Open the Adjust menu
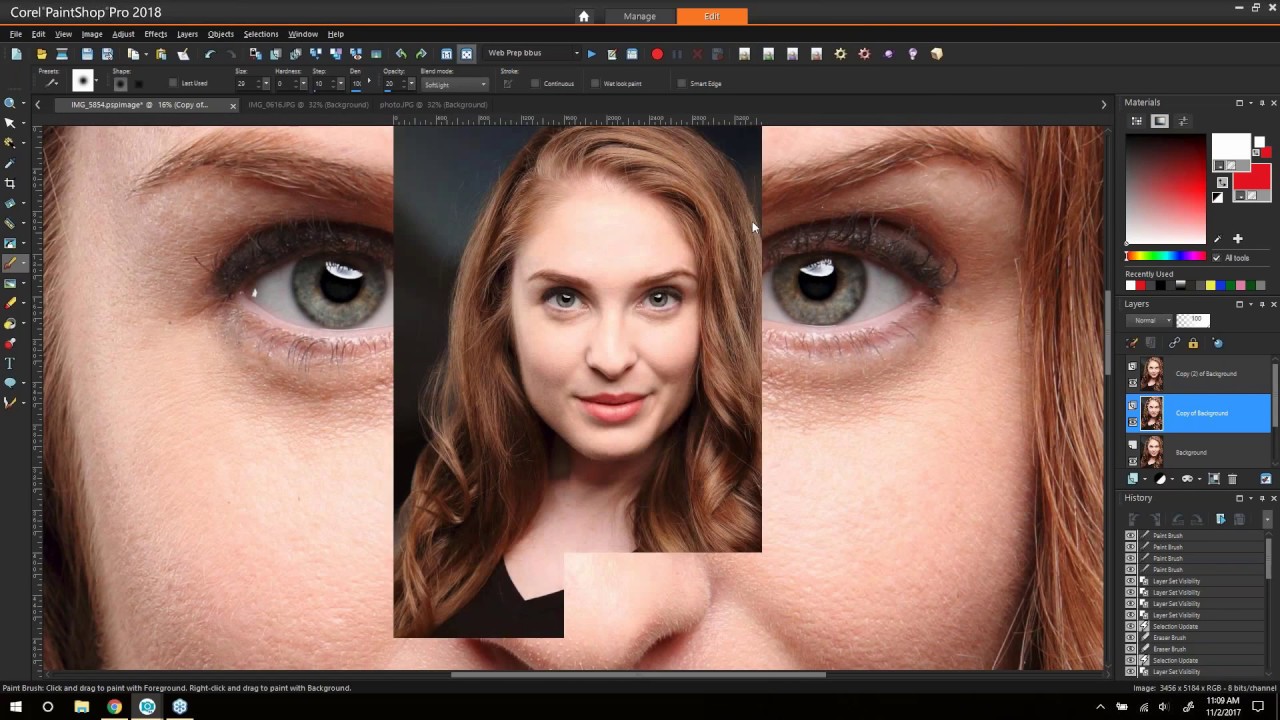Image resolution: width=1280 pixels, height=720 pixels. 123,34
